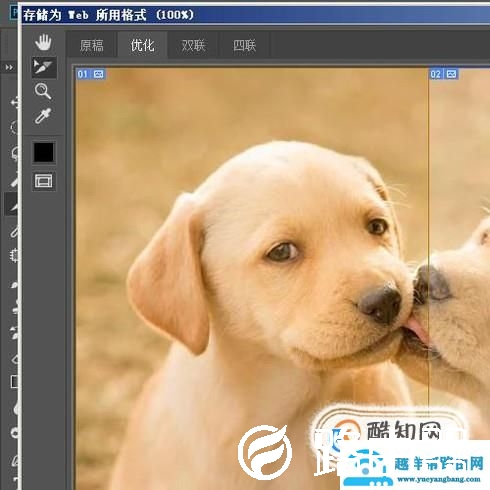Screen dimensions: 490x490
Task: Switch to the 双联 tab
Action: [x=193, y=45]
